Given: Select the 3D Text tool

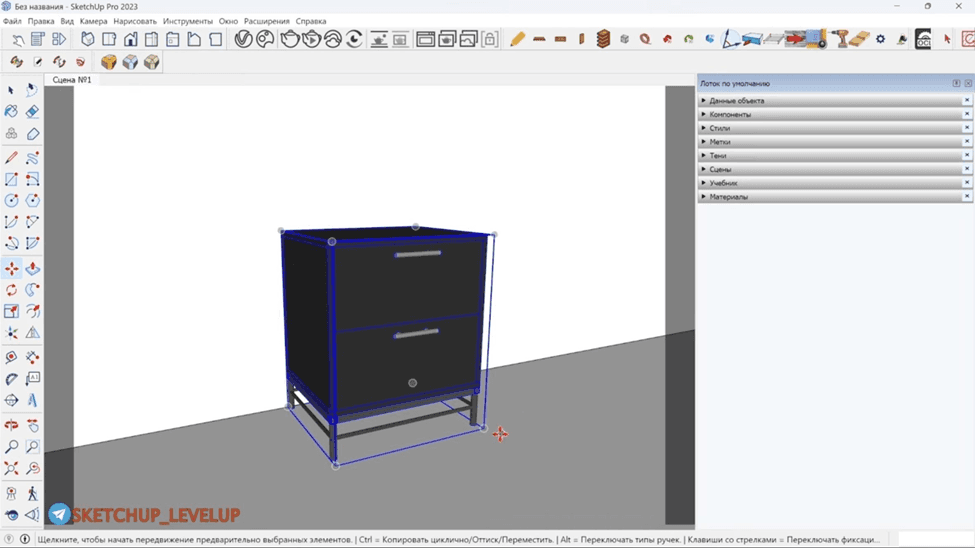Looking at the screenshot, I should coord(32,400).
